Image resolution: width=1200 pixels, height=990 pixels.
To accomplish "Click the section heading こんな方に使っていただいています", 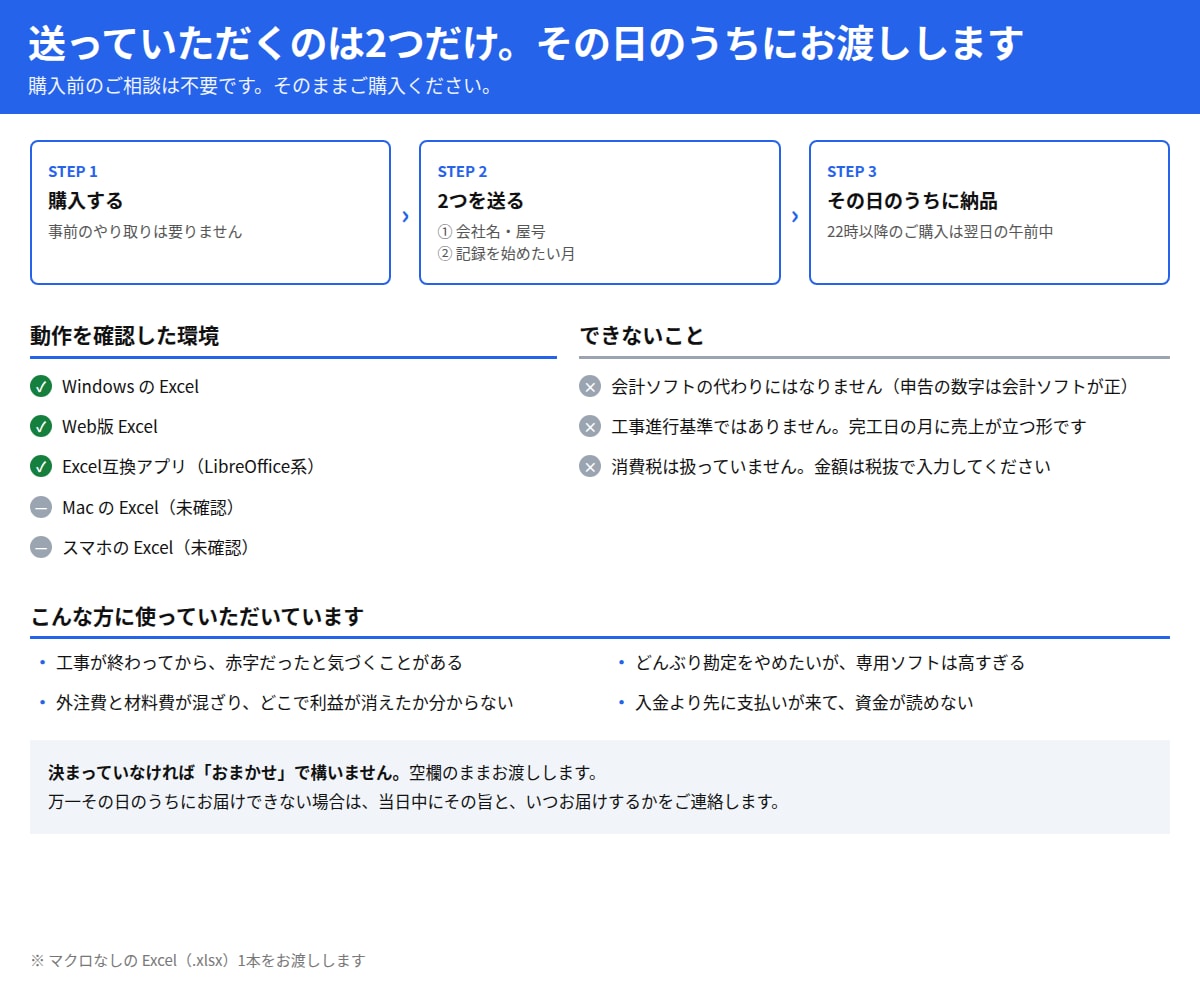I will [196, 616].
